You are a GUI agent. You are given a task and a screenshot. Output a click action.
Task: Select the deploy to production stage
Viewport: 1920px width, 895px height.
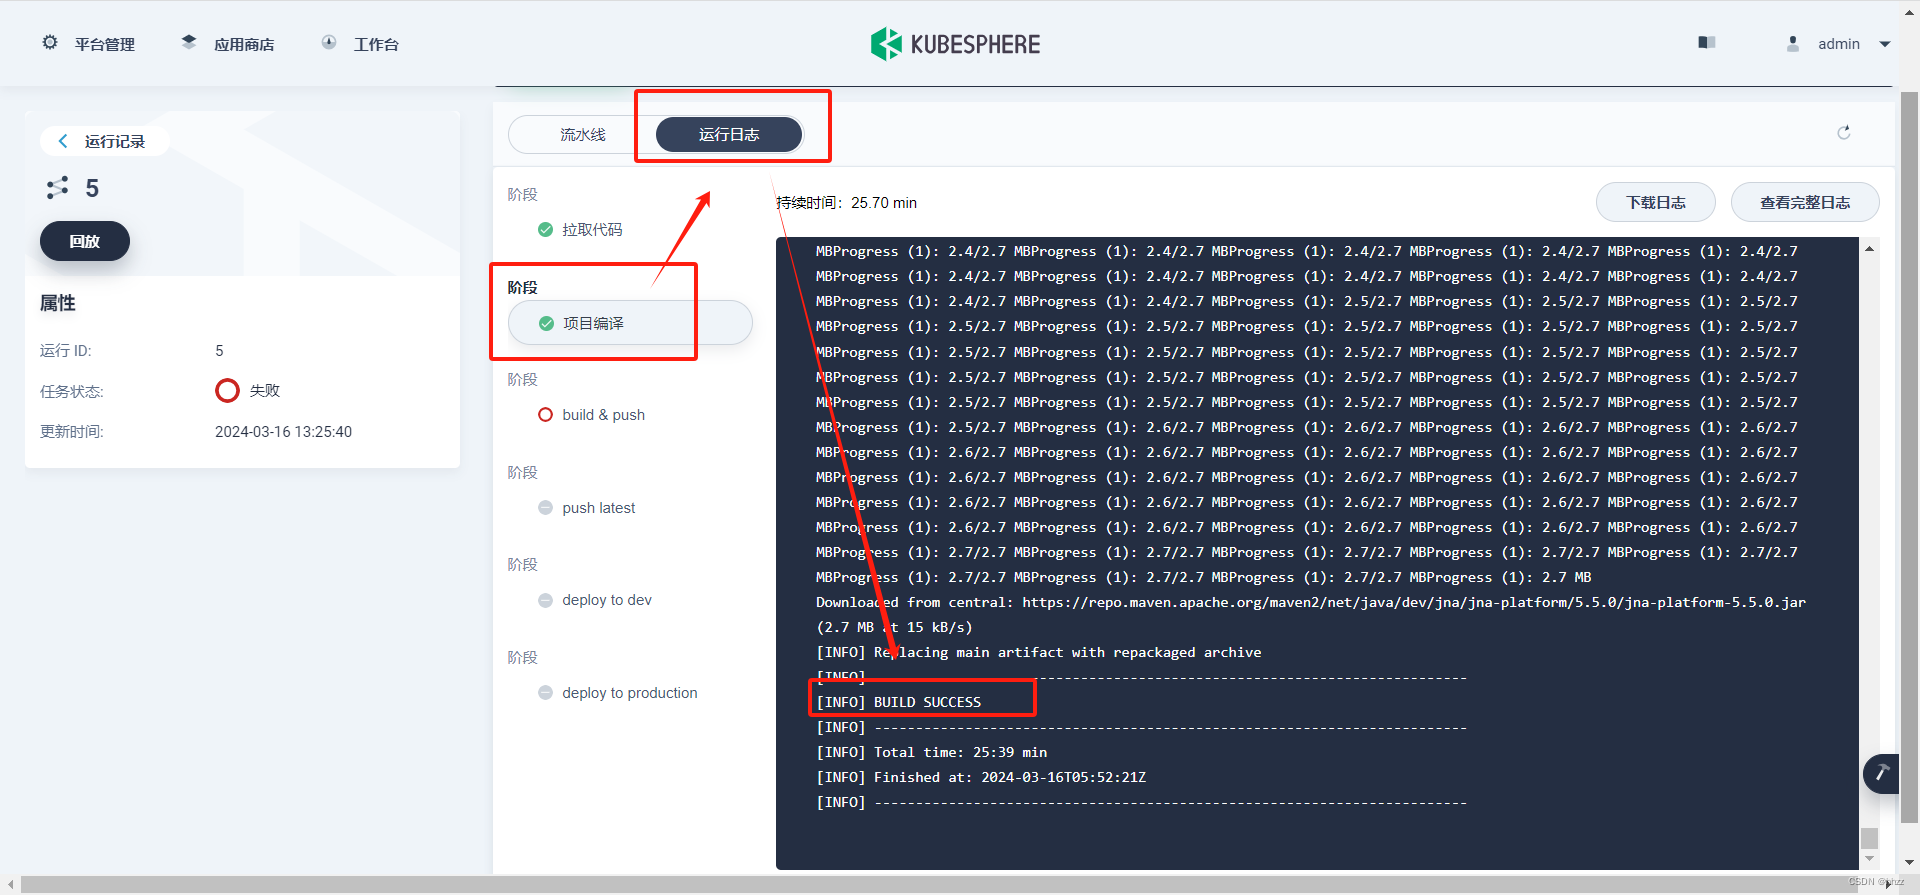(630, 693)
